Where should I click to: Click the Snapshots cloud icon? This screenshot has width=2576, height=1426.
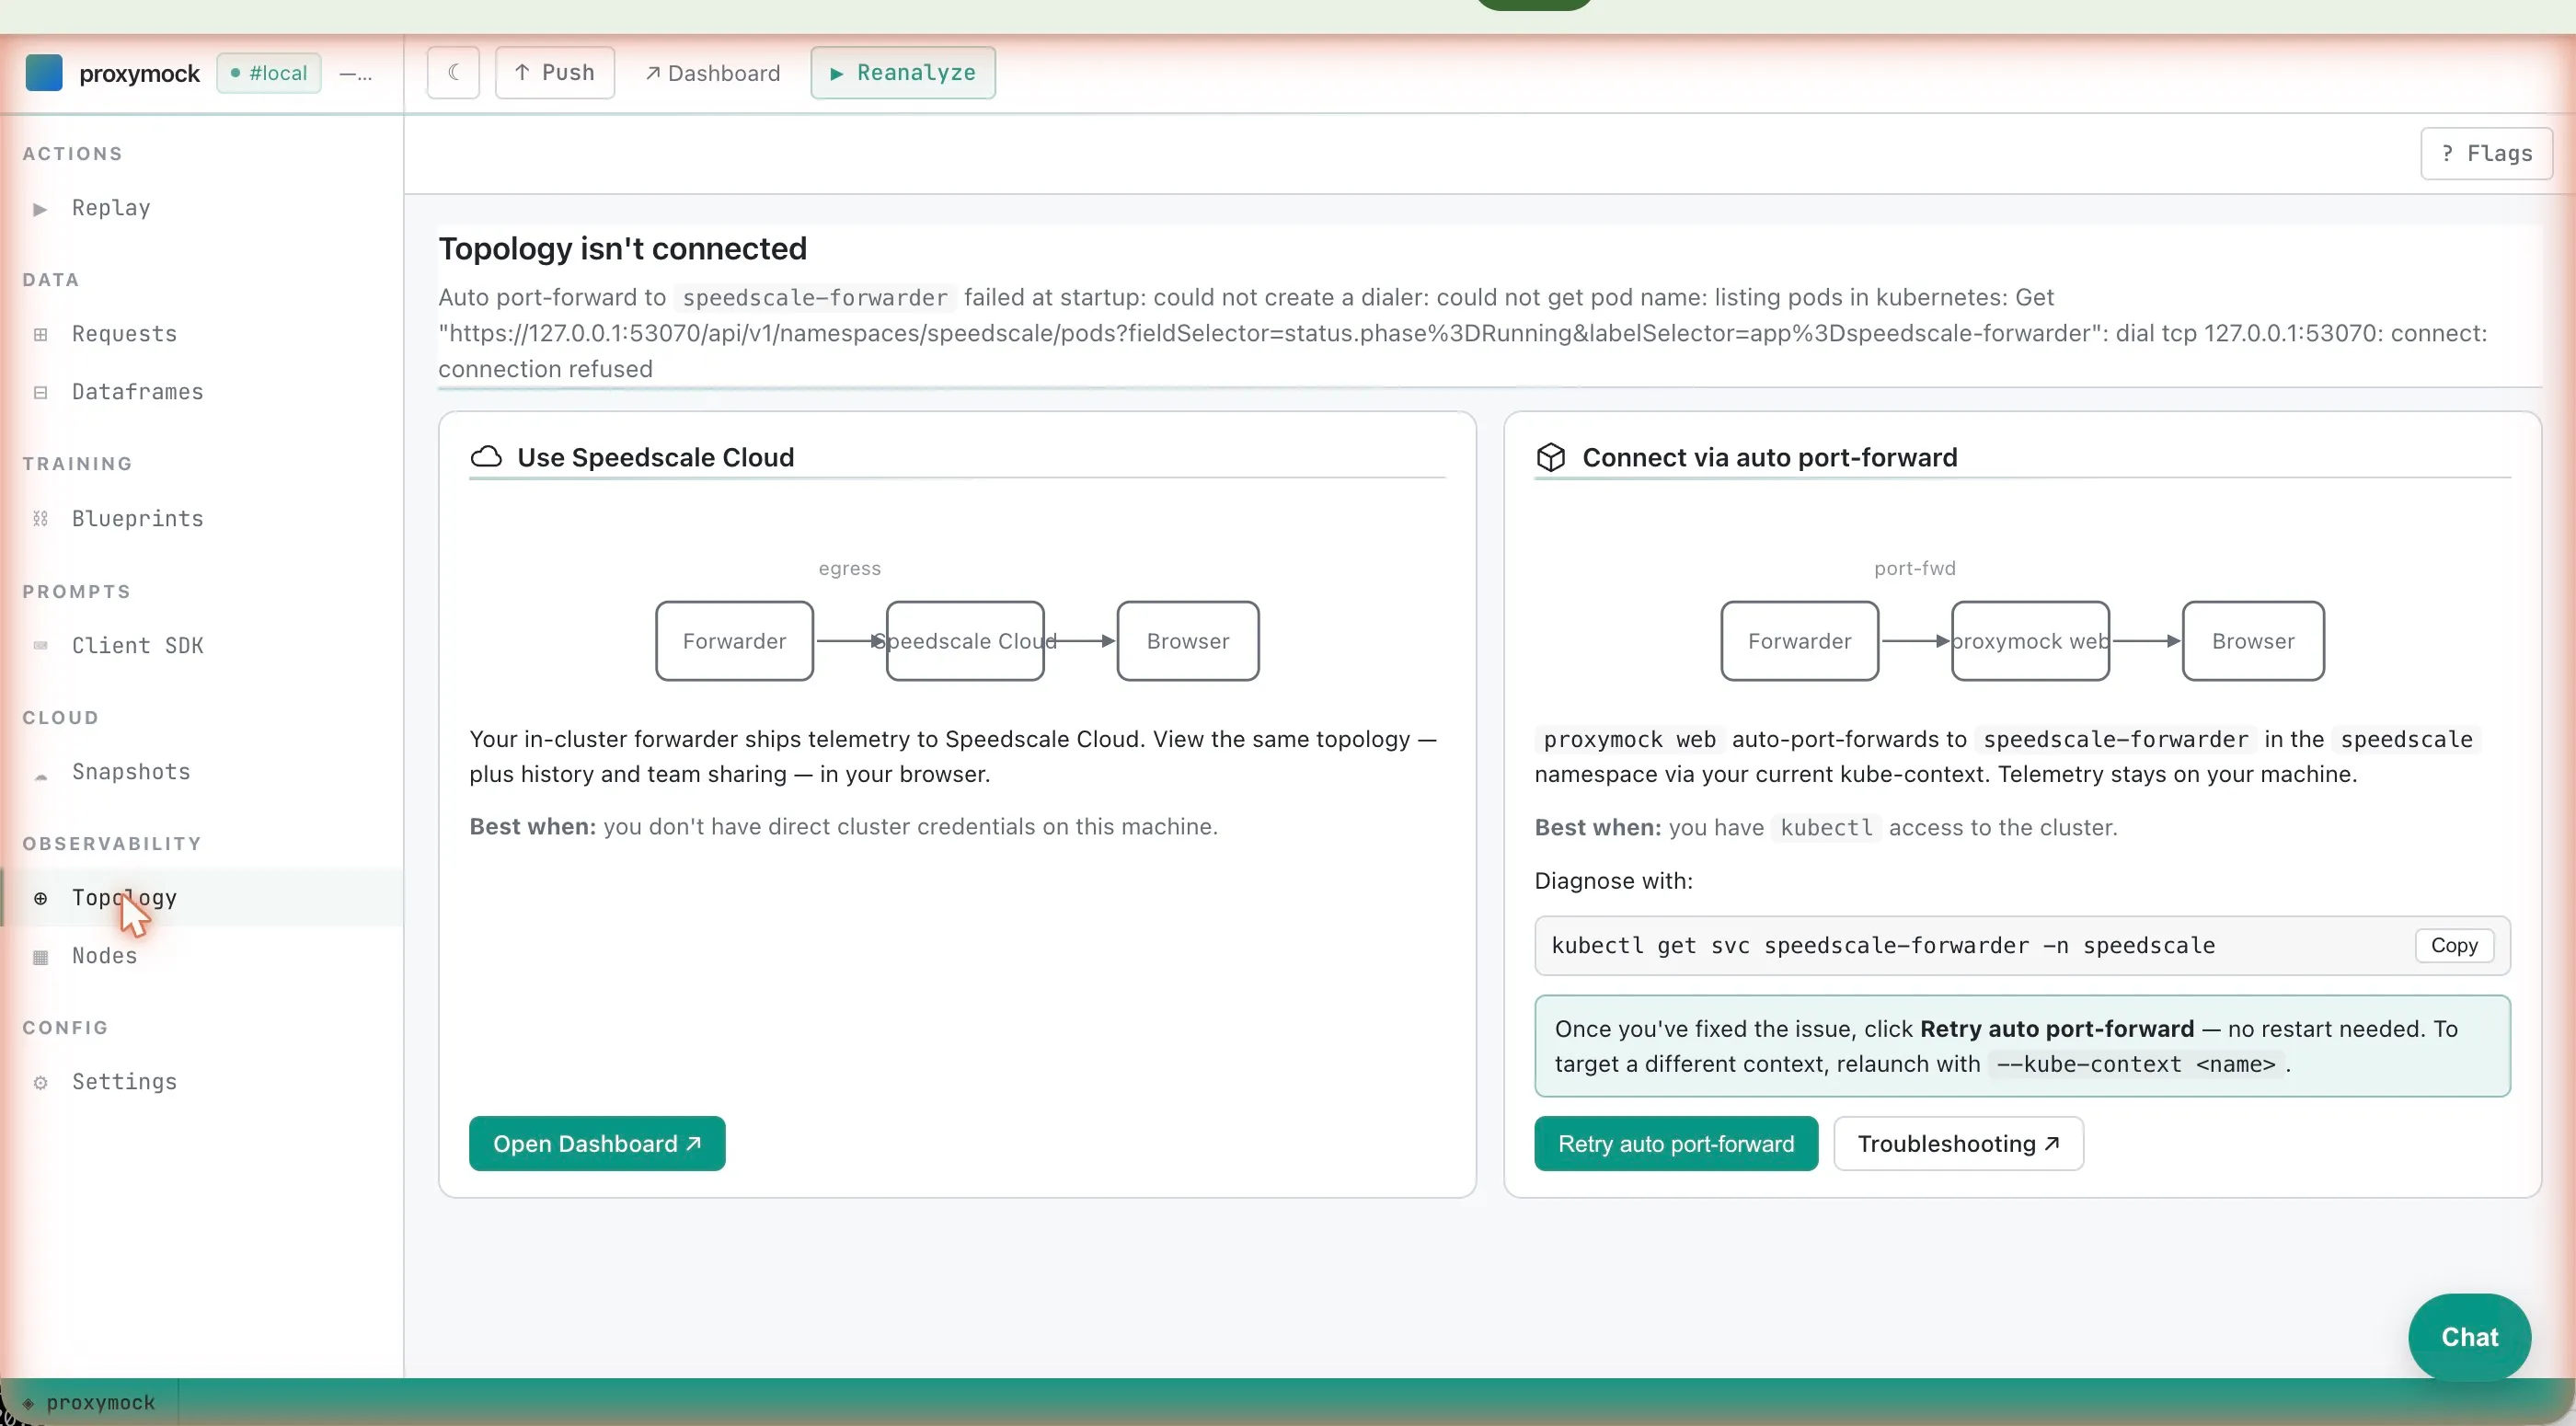(40, 775)
